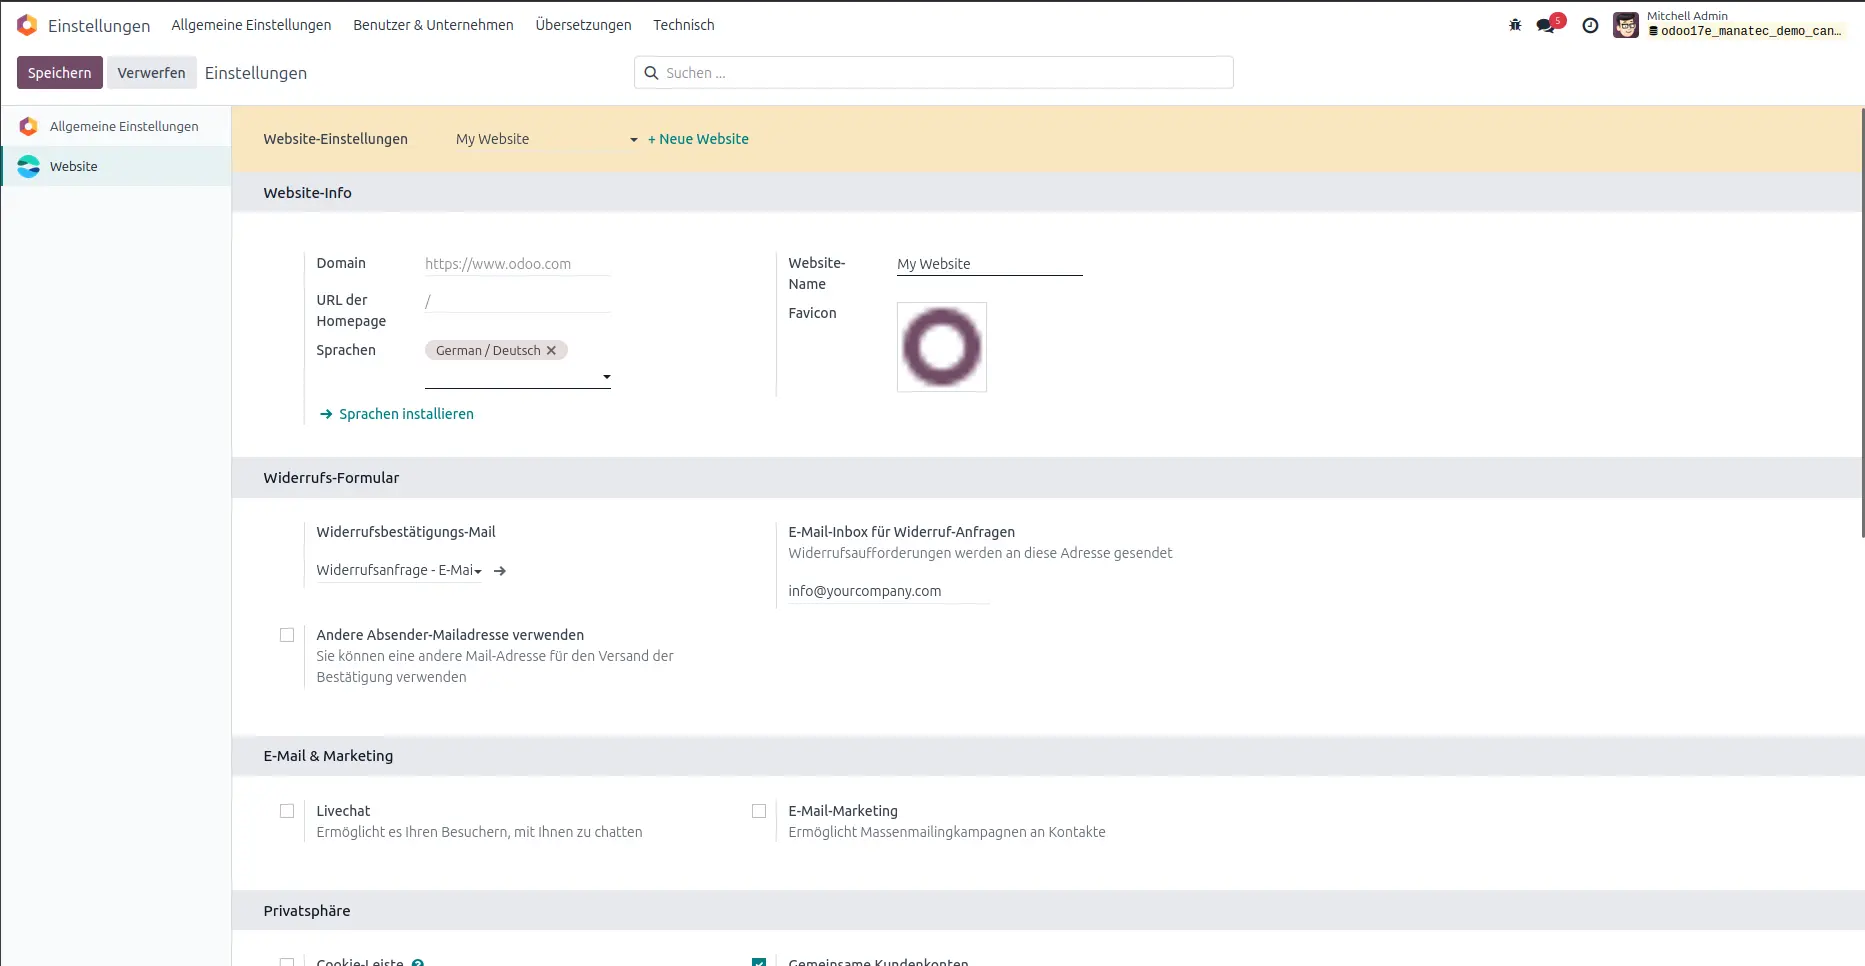This screenshot has height=966, width=1865.
Task: Click the Sprachen installieren link
Action: pyautogui.click(x=405, y=414)
